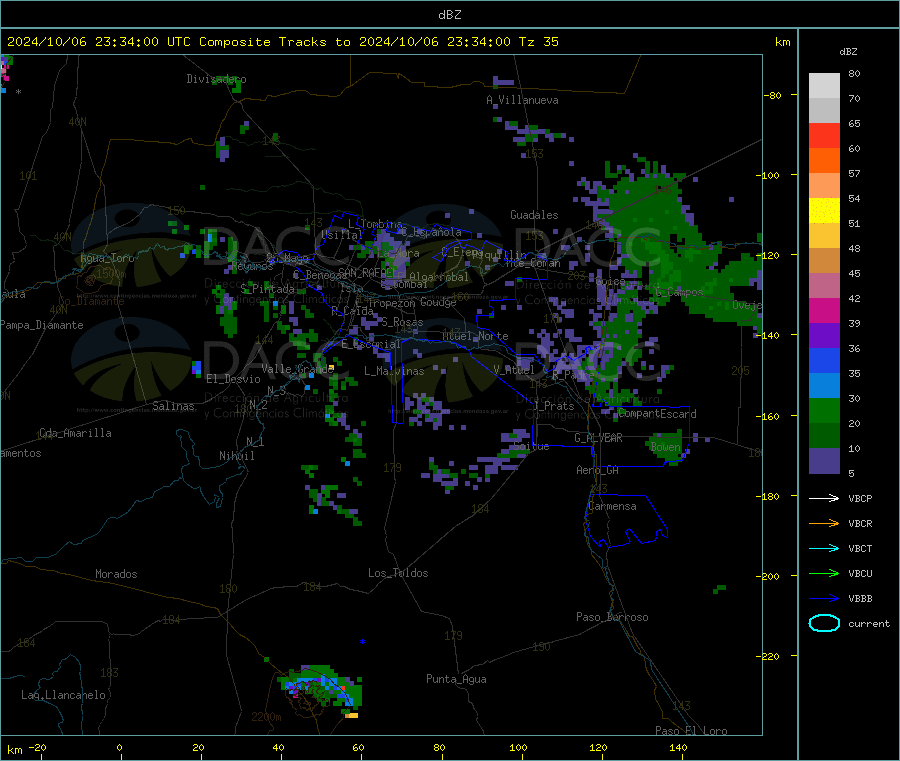Viewport: 900px width, 761px height.
Task: Select the yellow 51 dBZ color swatch
Action: pyautogui.click(x=824, y=211)
